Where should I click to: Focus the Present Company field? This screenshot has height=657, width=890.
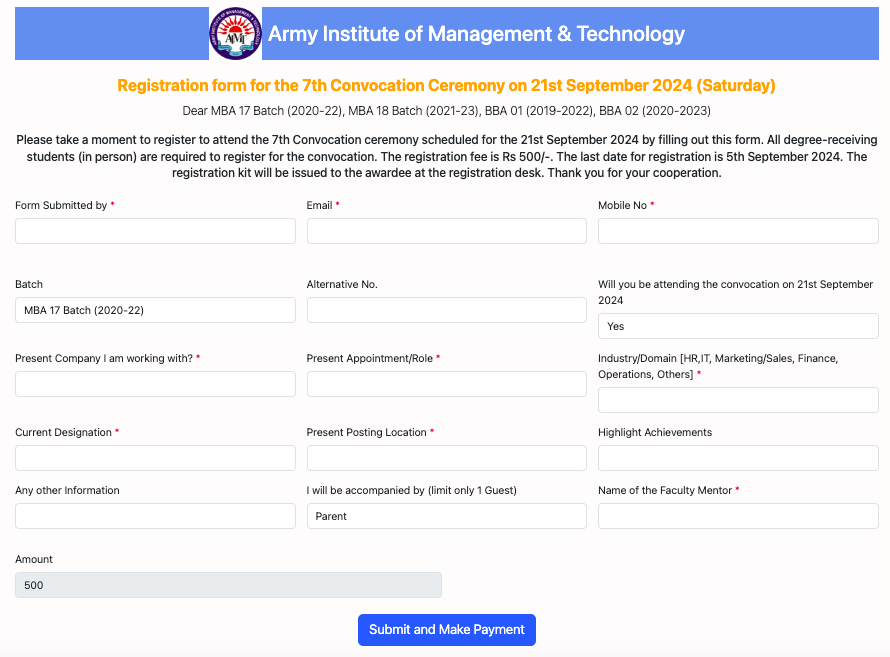click(x=155, y=384)
